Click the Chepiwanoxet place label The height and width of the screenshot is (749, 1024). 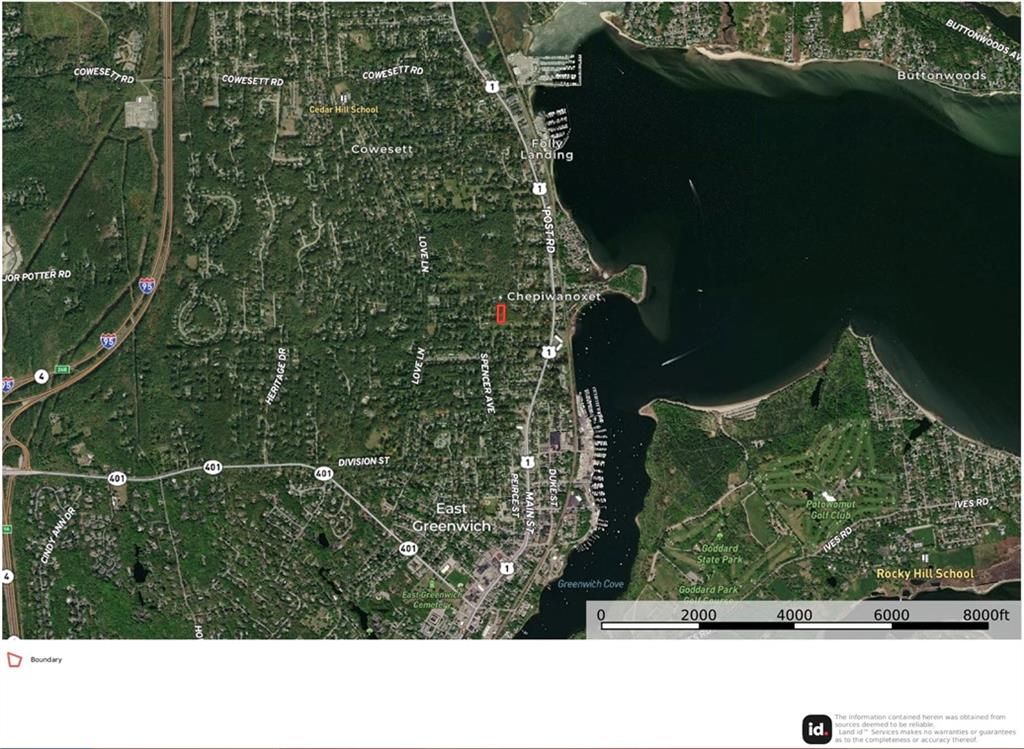pos(554,296)
